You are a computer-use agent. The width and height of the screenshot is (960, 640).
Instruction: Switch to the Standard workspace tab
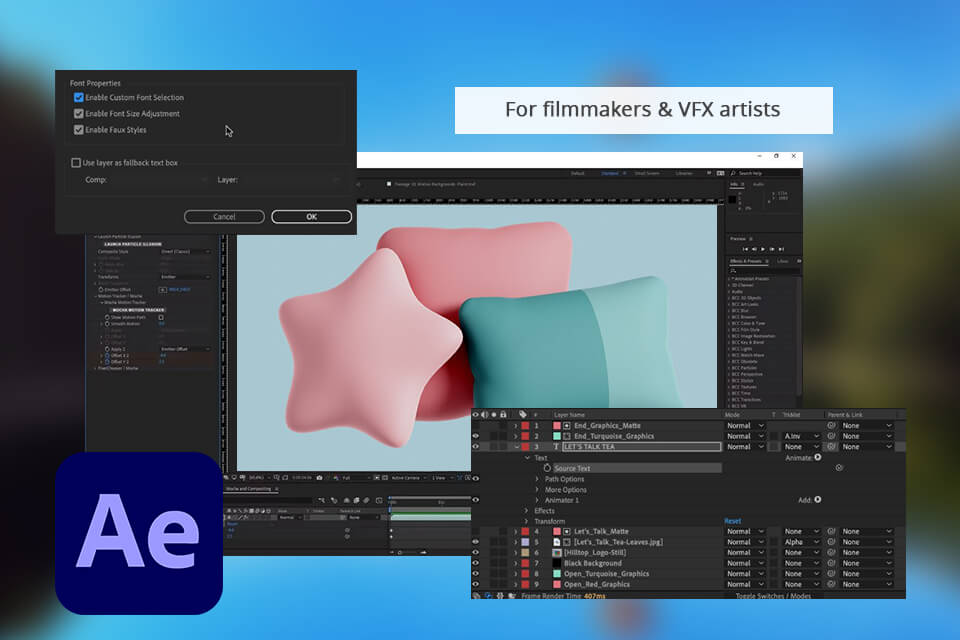coord(610,173)
